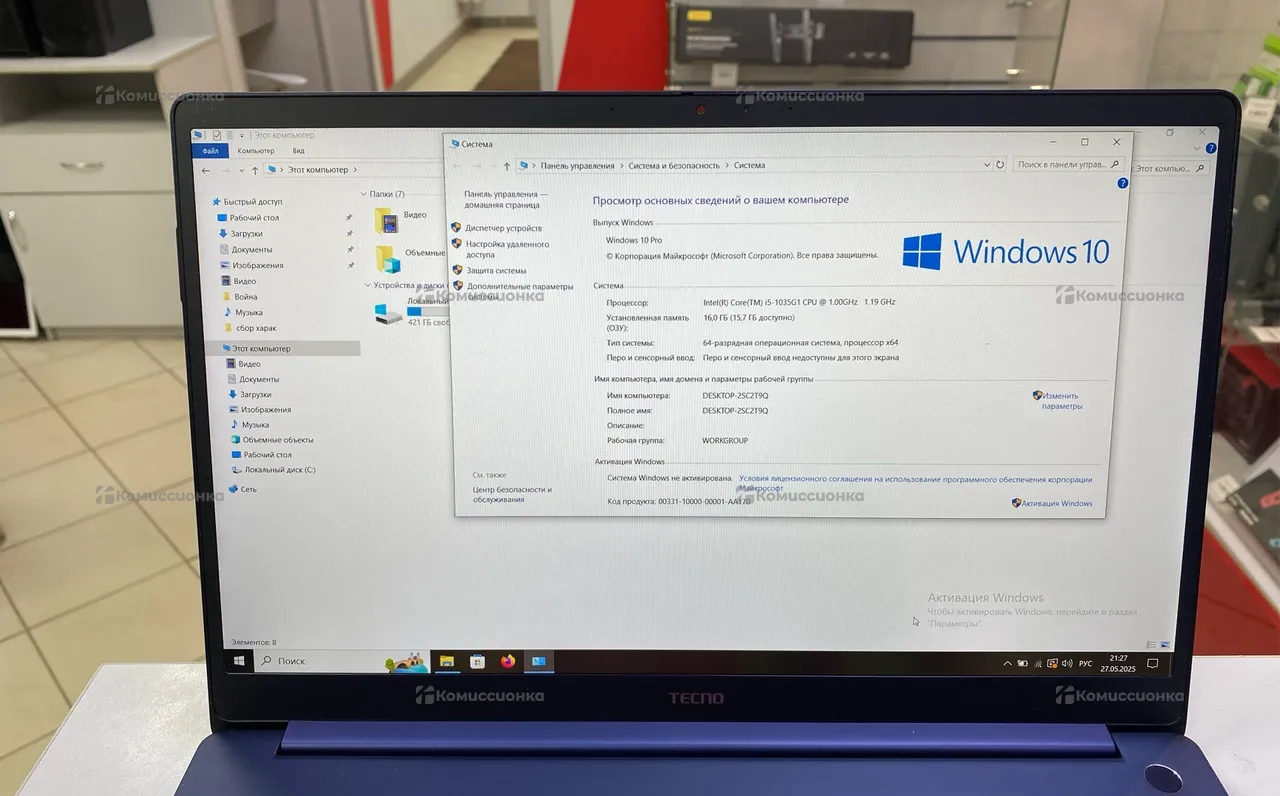This screenshot has height=796, width=1280.
Task: Click search field in Control Panel
Action: pyautogui.click(x=1069, y=164)
